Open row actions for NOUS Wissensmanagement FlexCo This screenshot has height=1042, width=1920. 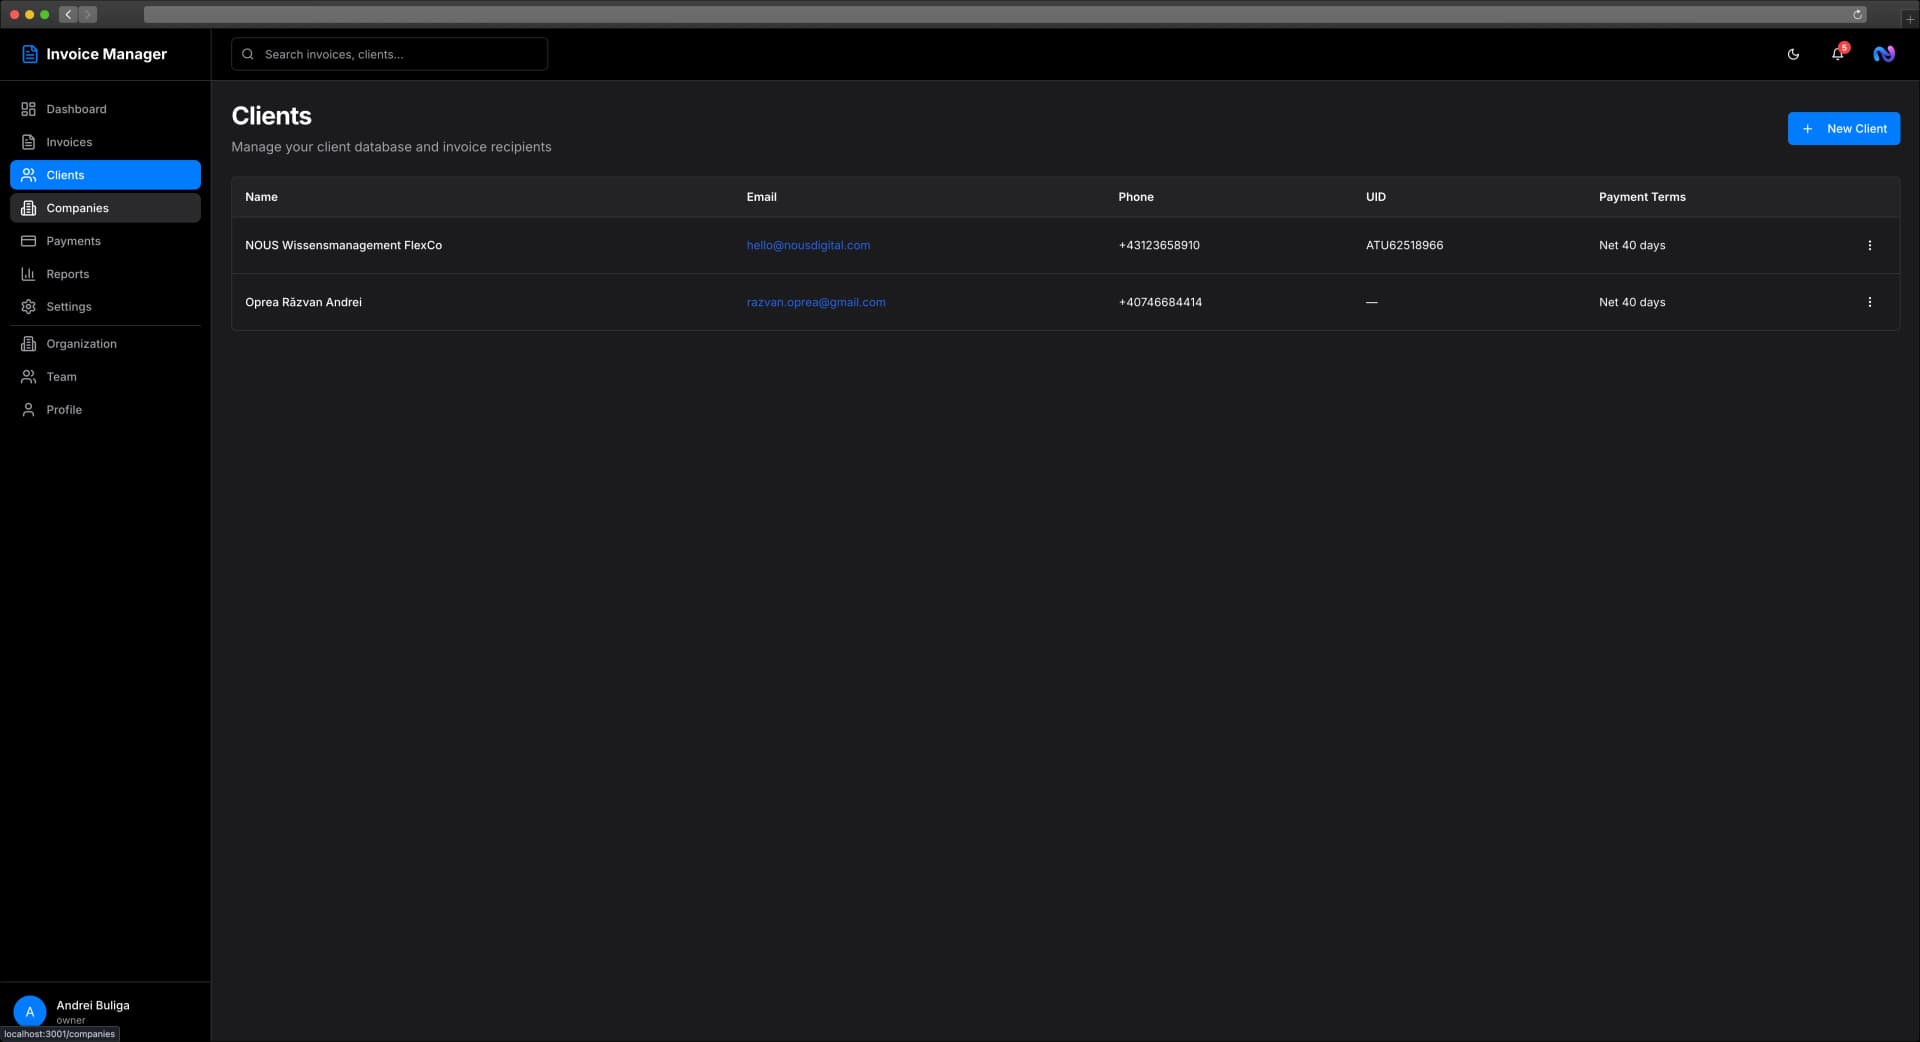pos(1869,245)
